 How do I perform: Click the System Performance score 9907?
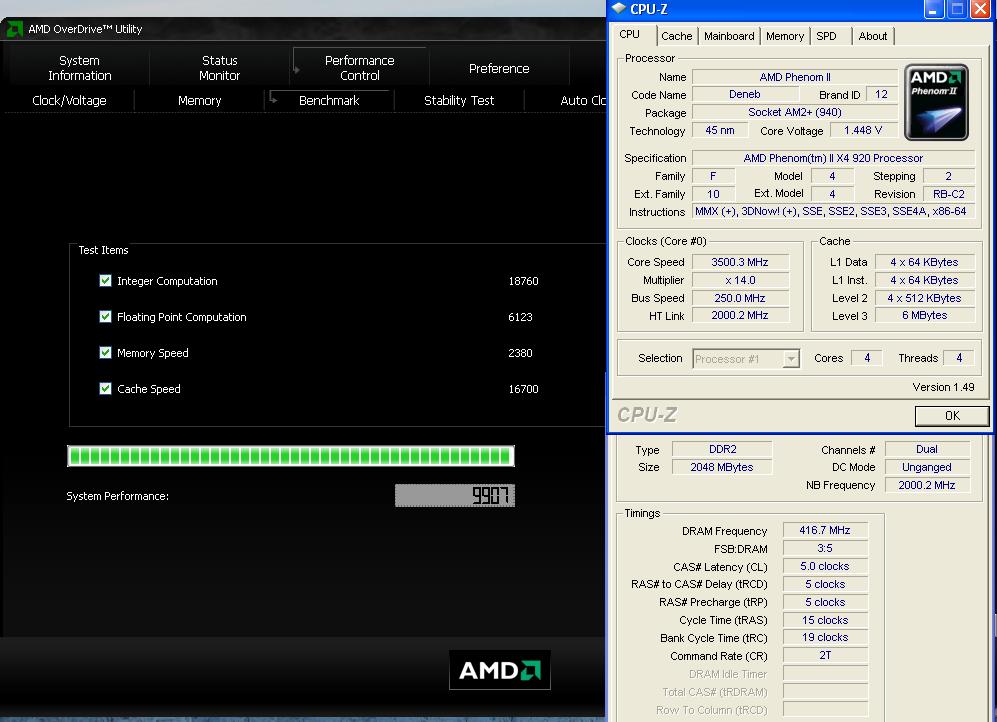pos(455,495)
